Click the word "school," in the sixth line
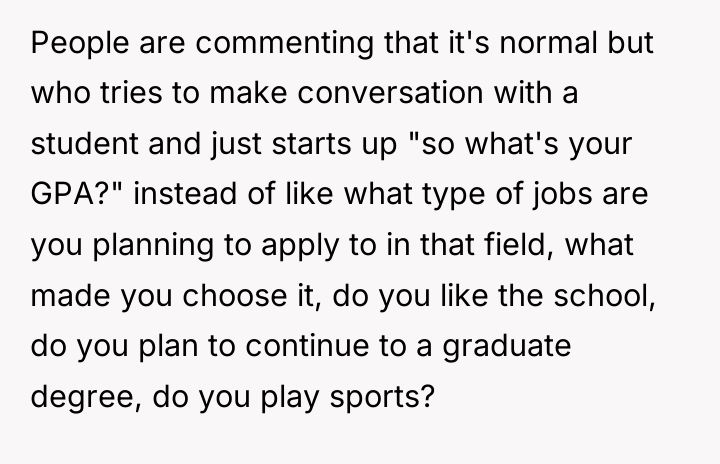 [x=604, y=296]
